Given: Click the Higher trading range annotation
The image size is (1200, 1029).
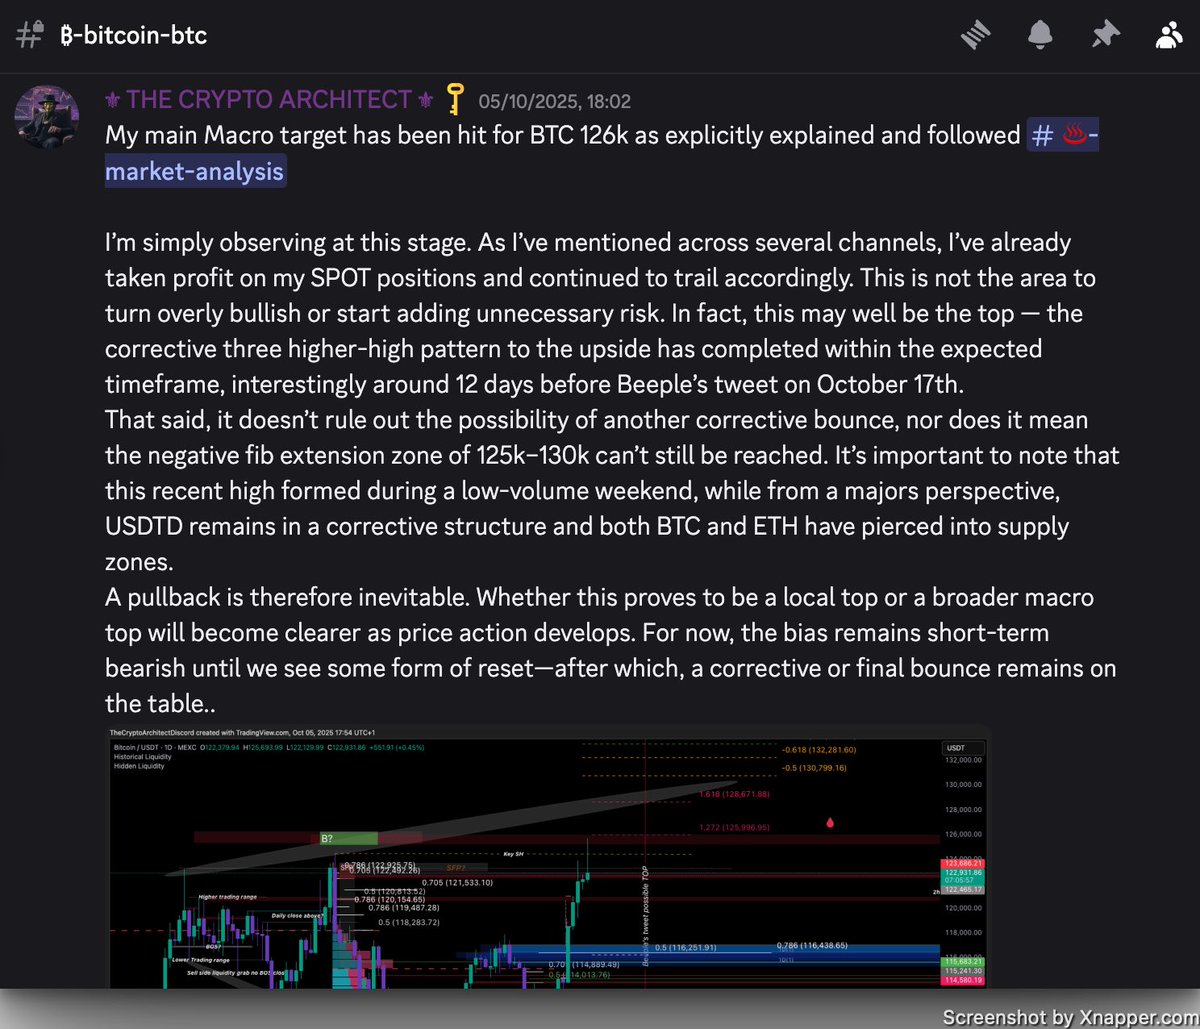Looking at the screenshot, I should [x=227, y=897].
